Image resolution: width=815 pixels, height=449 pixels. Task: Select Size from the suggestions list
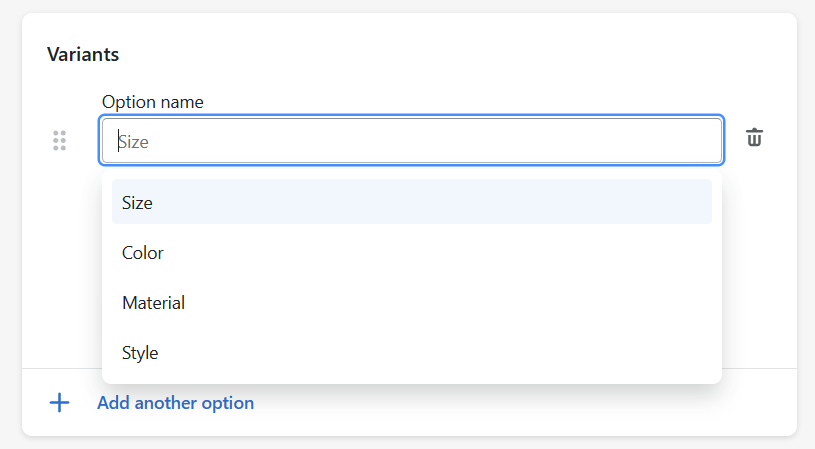[x=412, y=202]
